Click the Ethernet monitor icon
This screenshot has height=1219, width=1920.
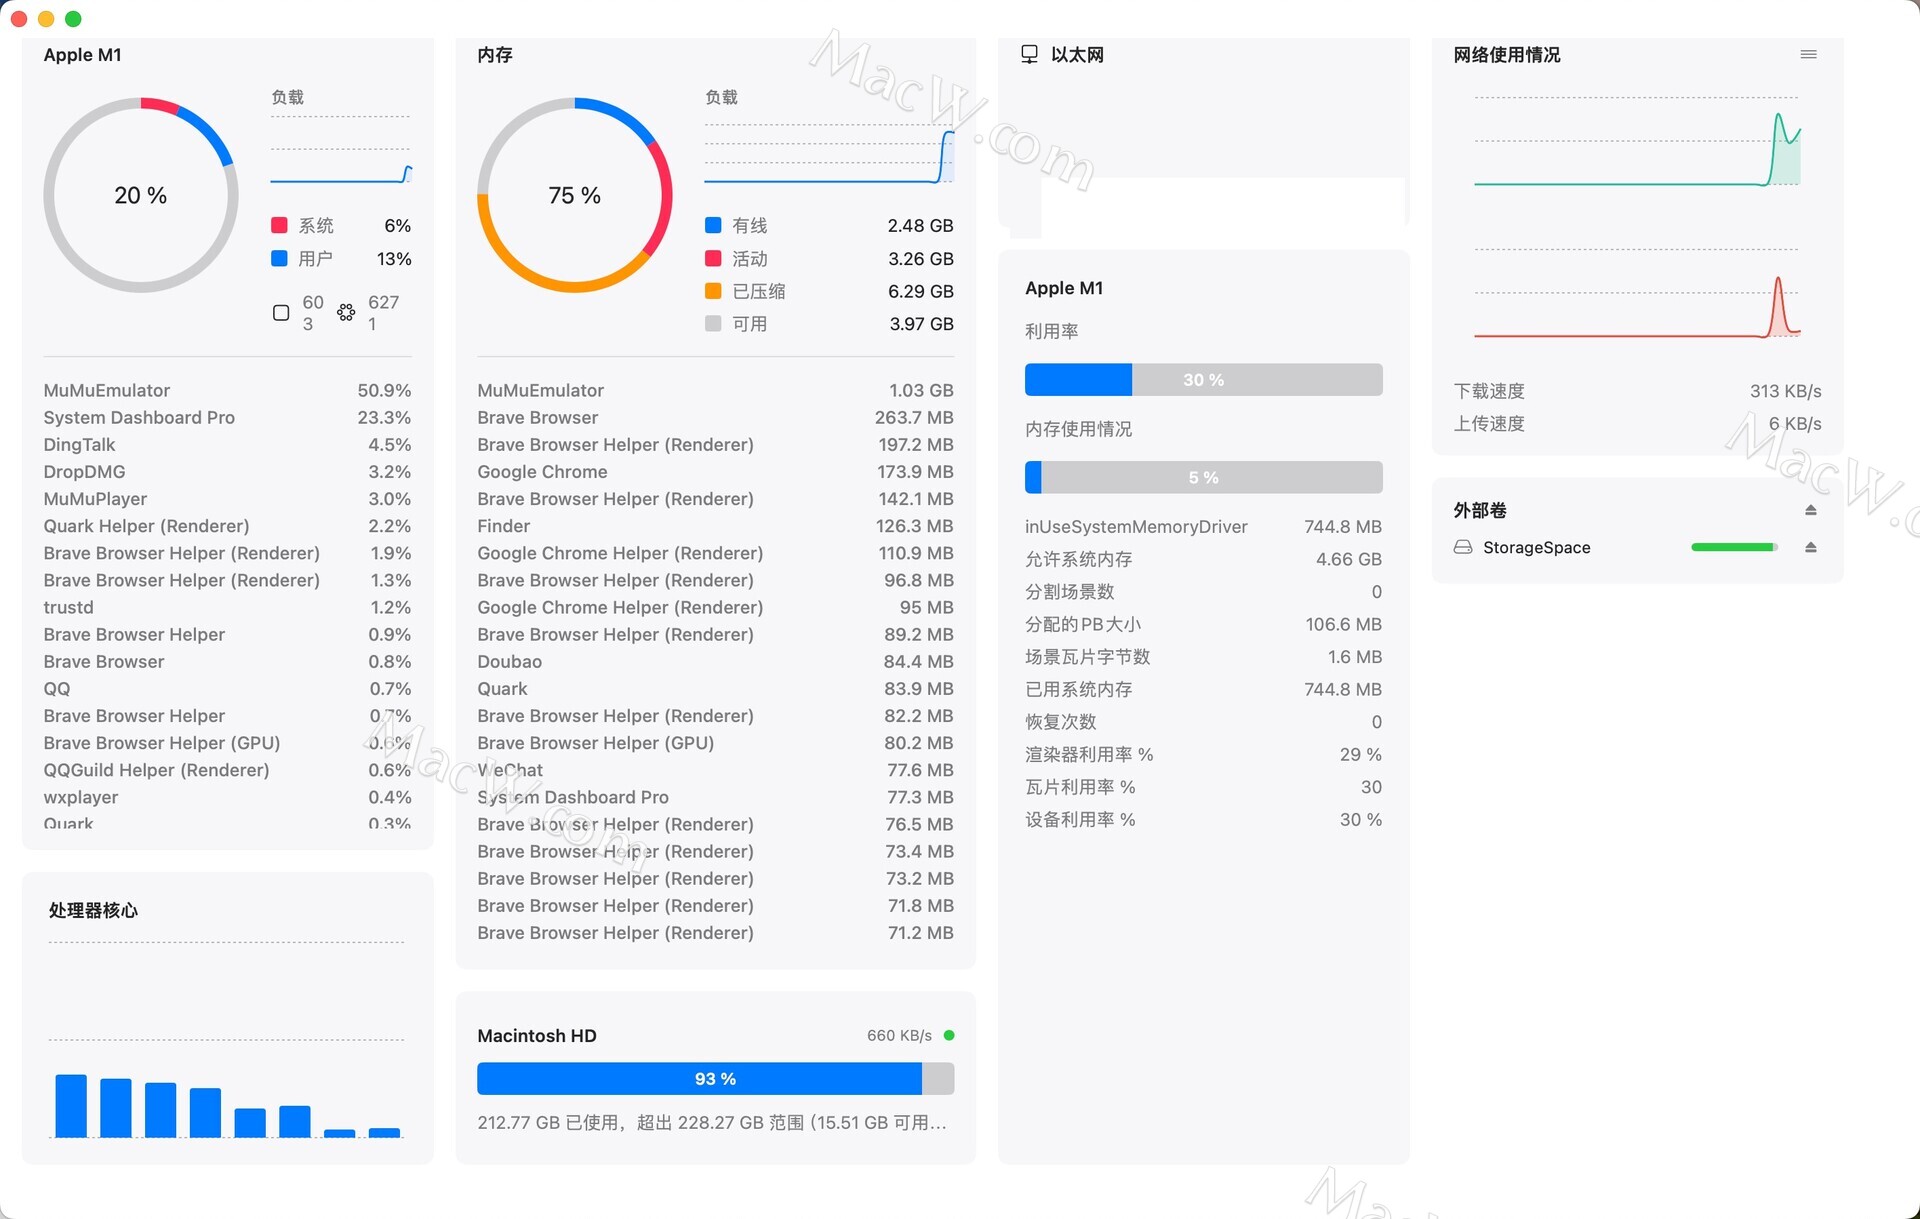coord(1029,54)
